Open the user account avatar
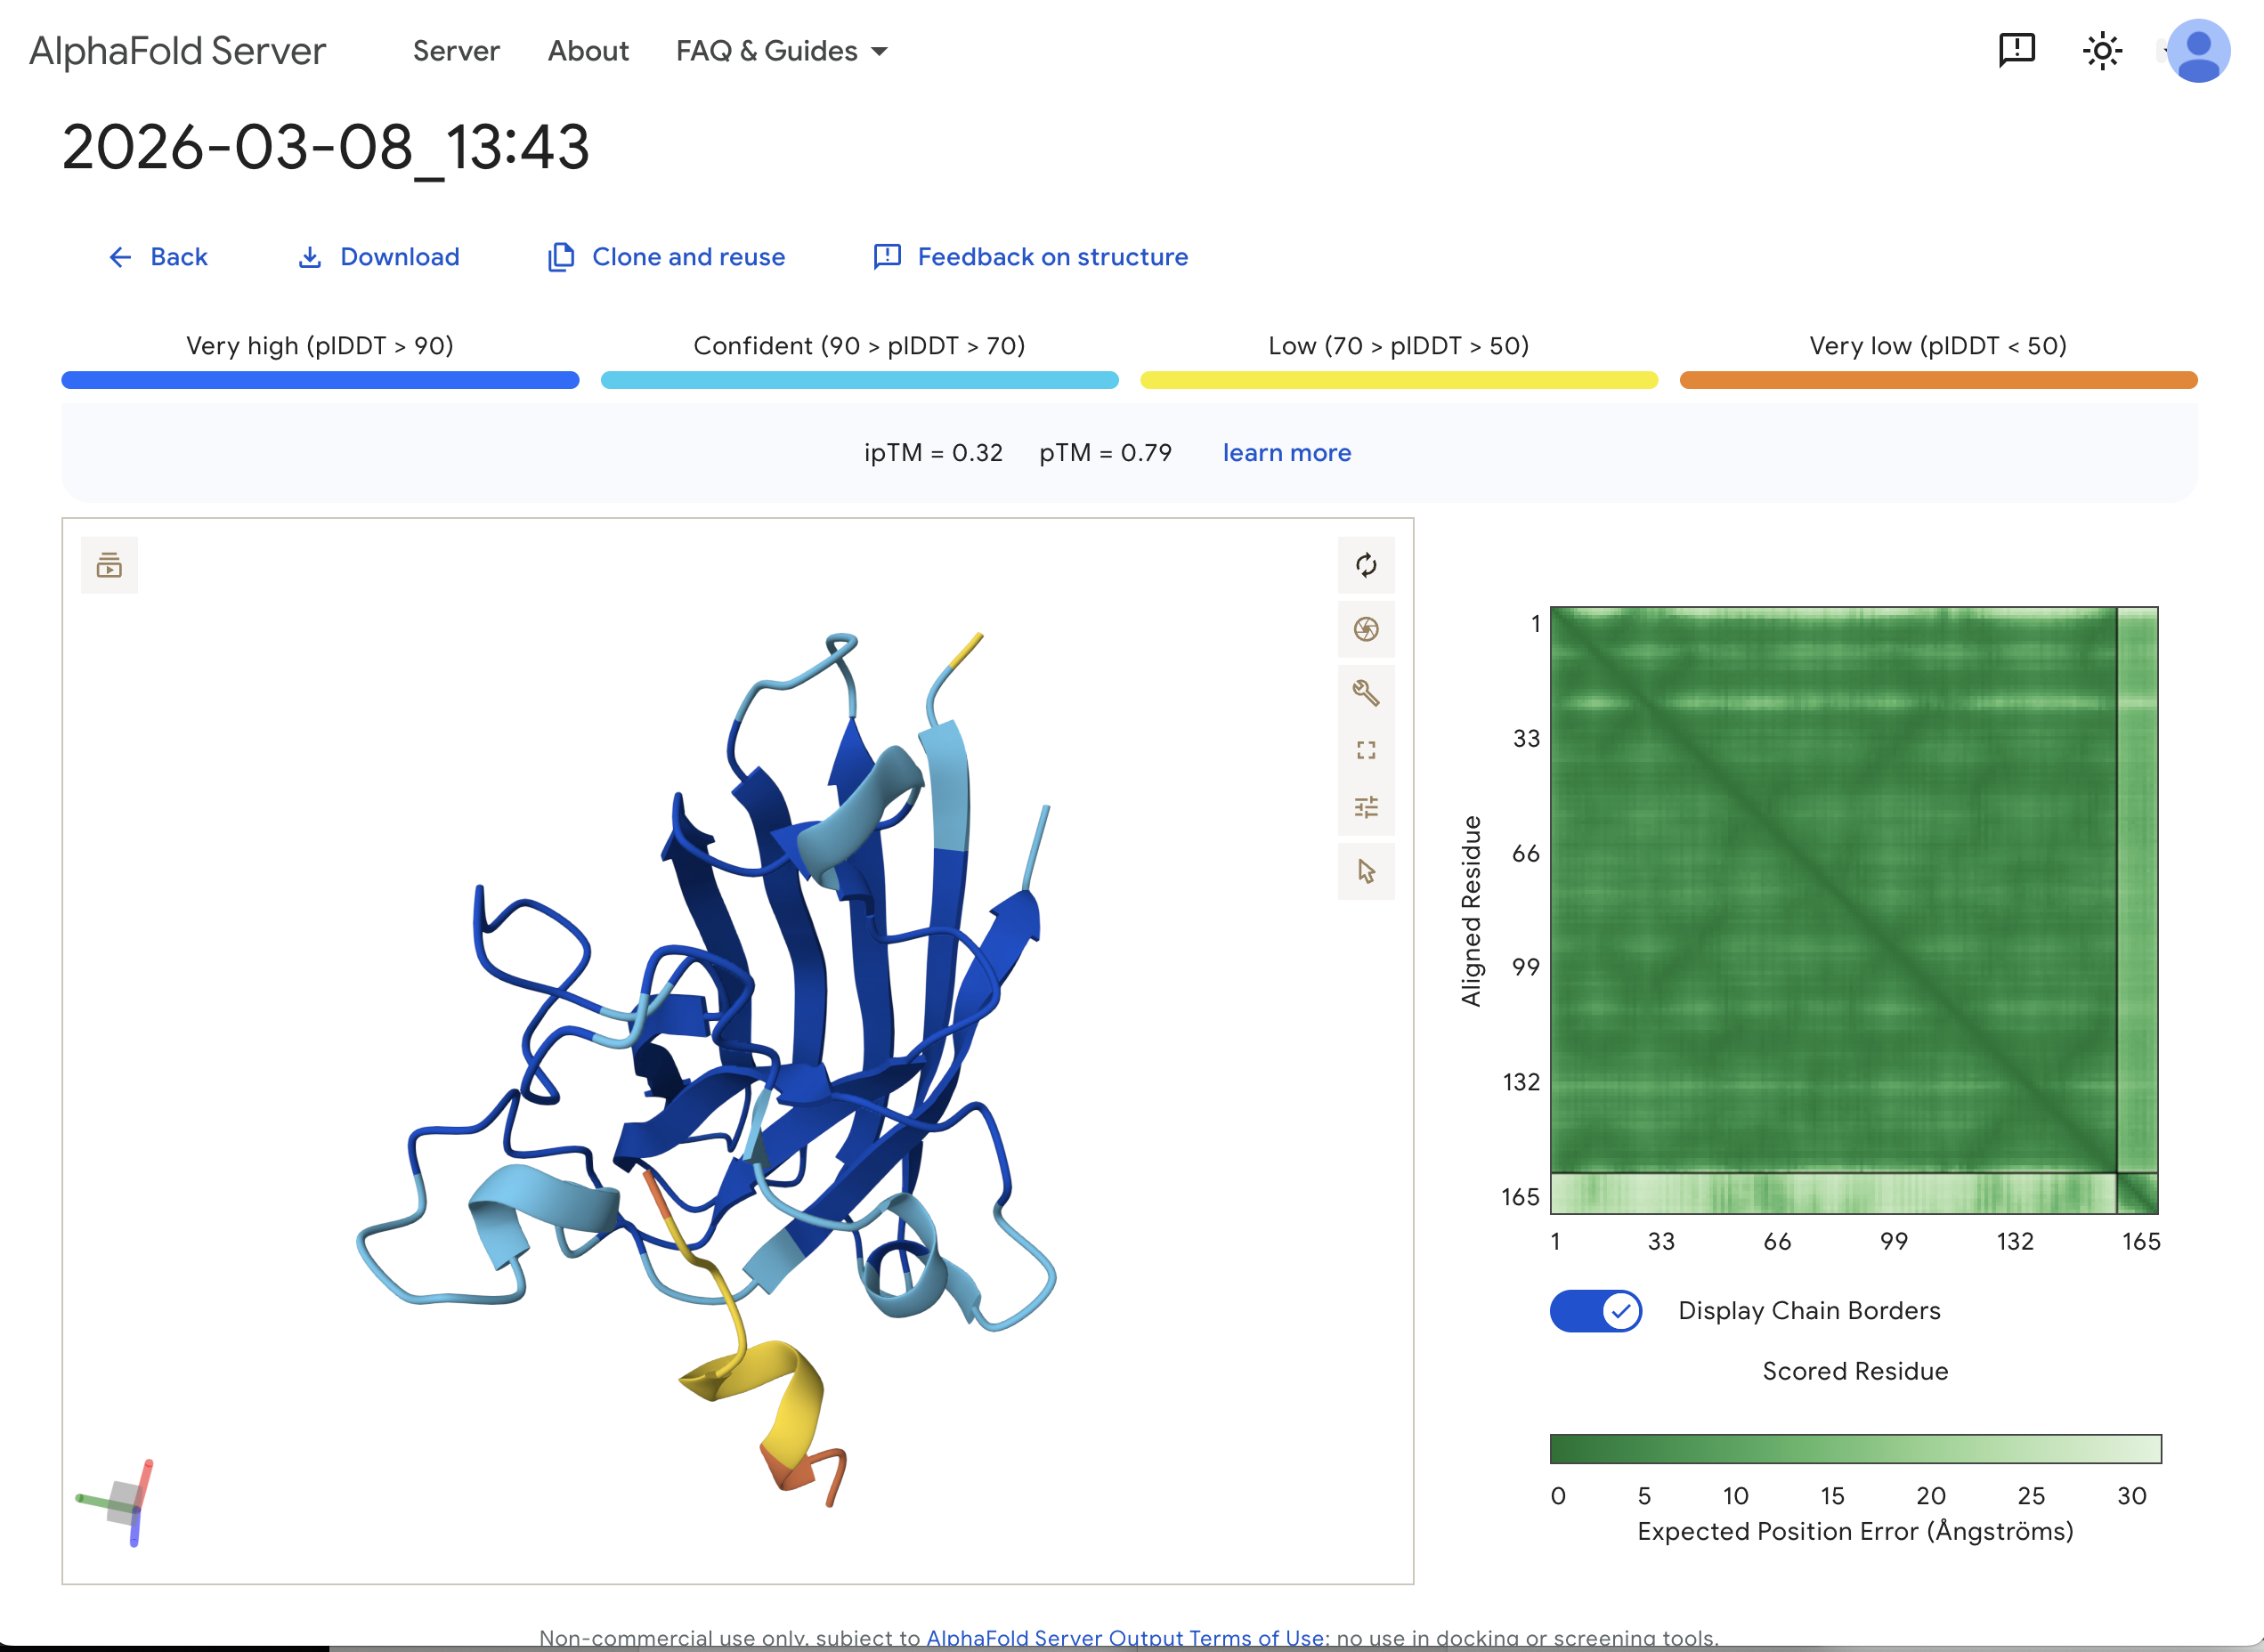 pos(2197,50)
